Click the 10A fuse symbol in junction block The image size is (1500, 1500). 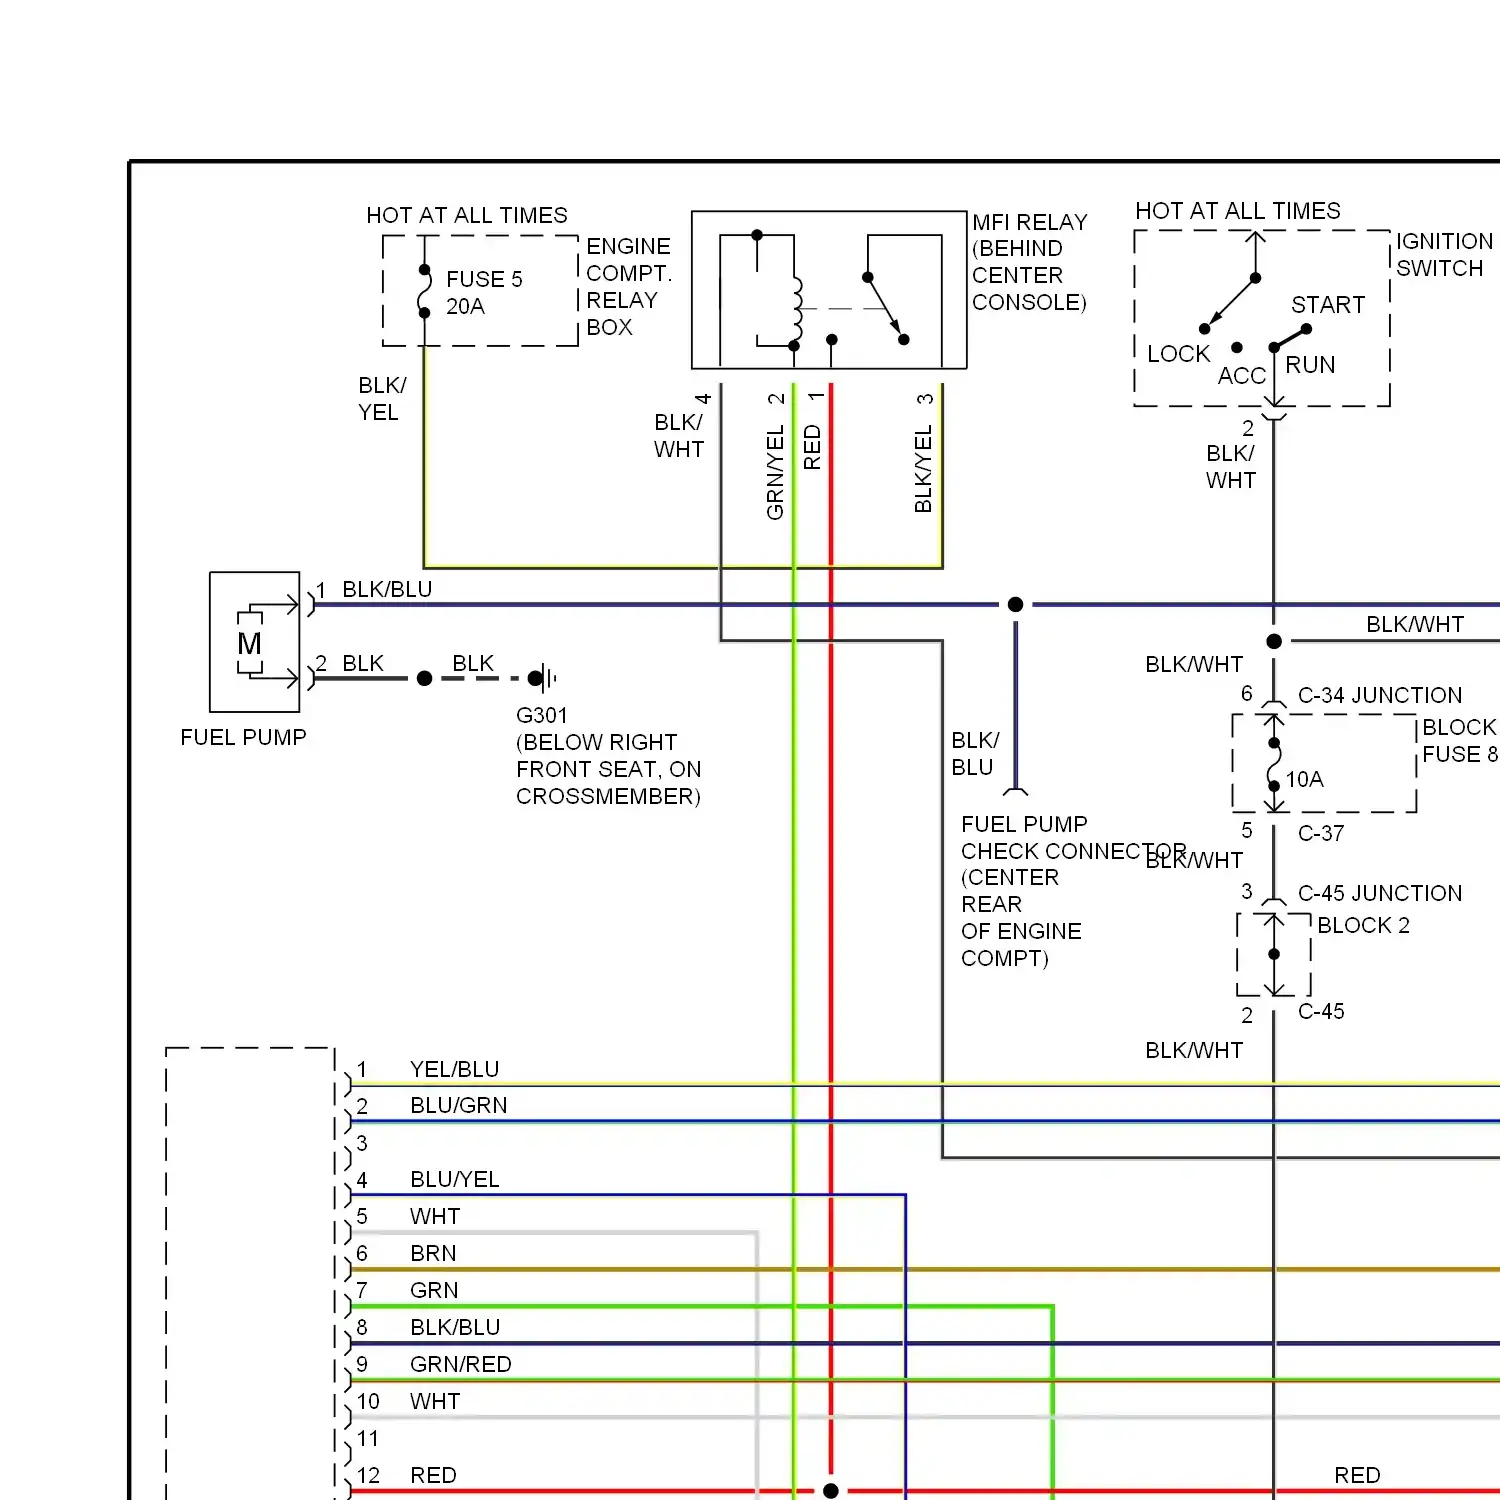(1273, 764)
